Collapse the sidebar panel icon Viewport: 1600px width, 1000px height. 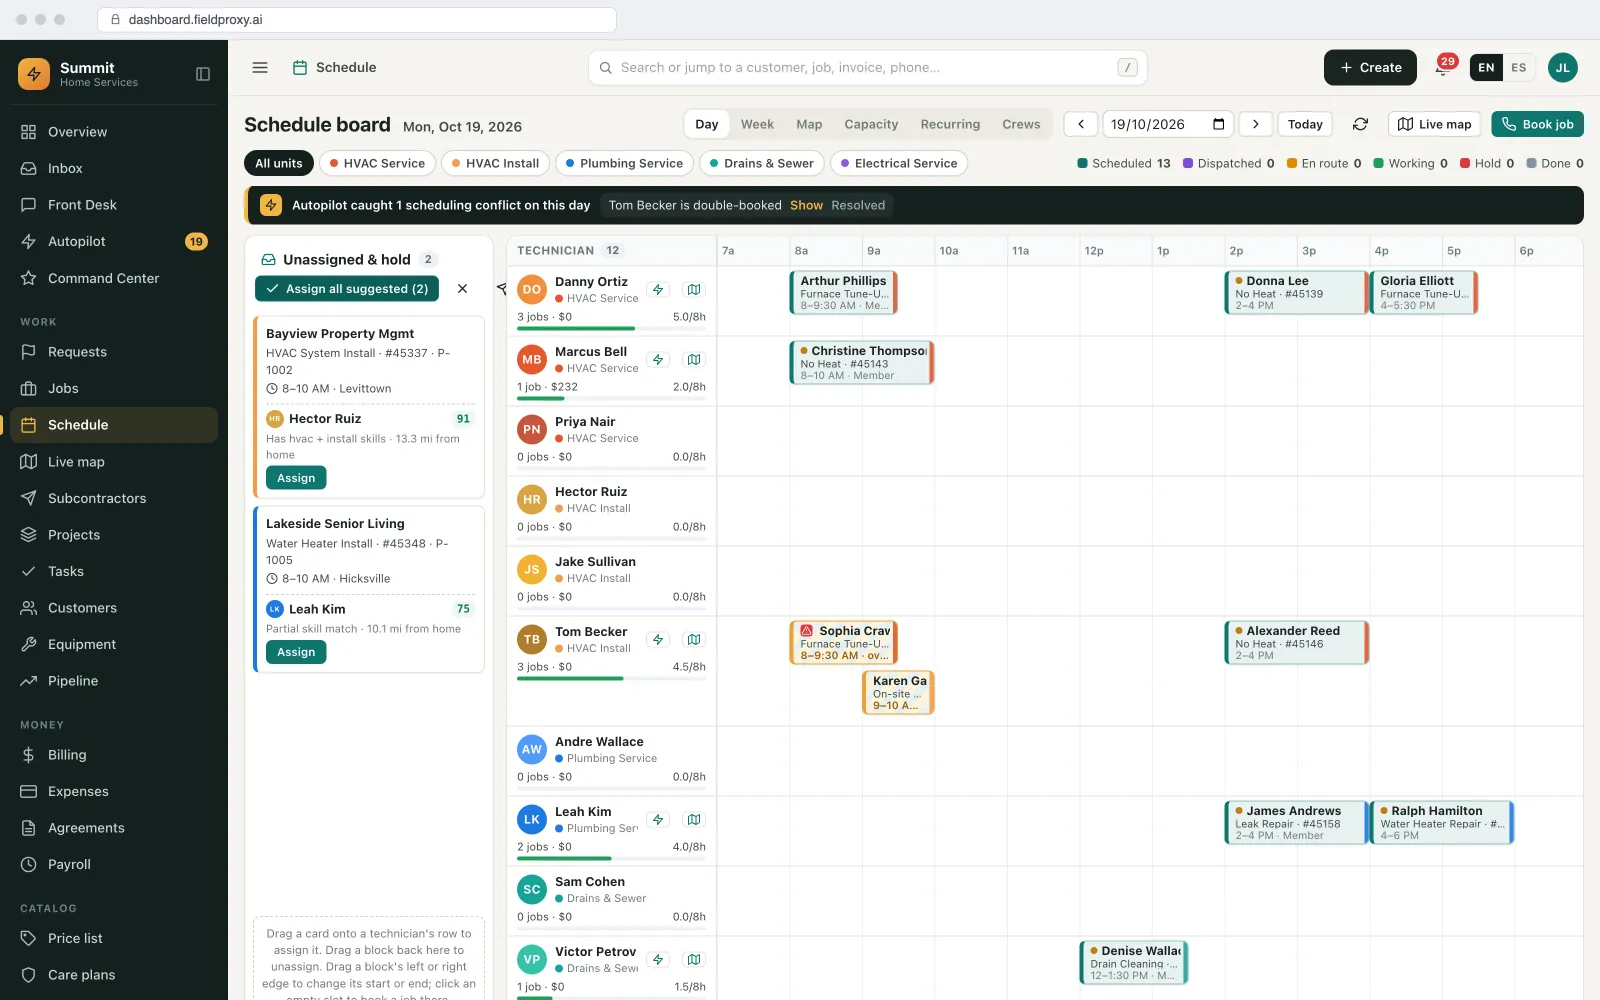(203, 74)
